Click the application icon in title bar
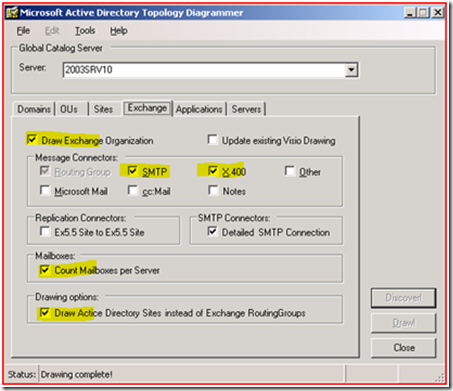The height and width of the screenshot is (391, 453). click(12, 13)
